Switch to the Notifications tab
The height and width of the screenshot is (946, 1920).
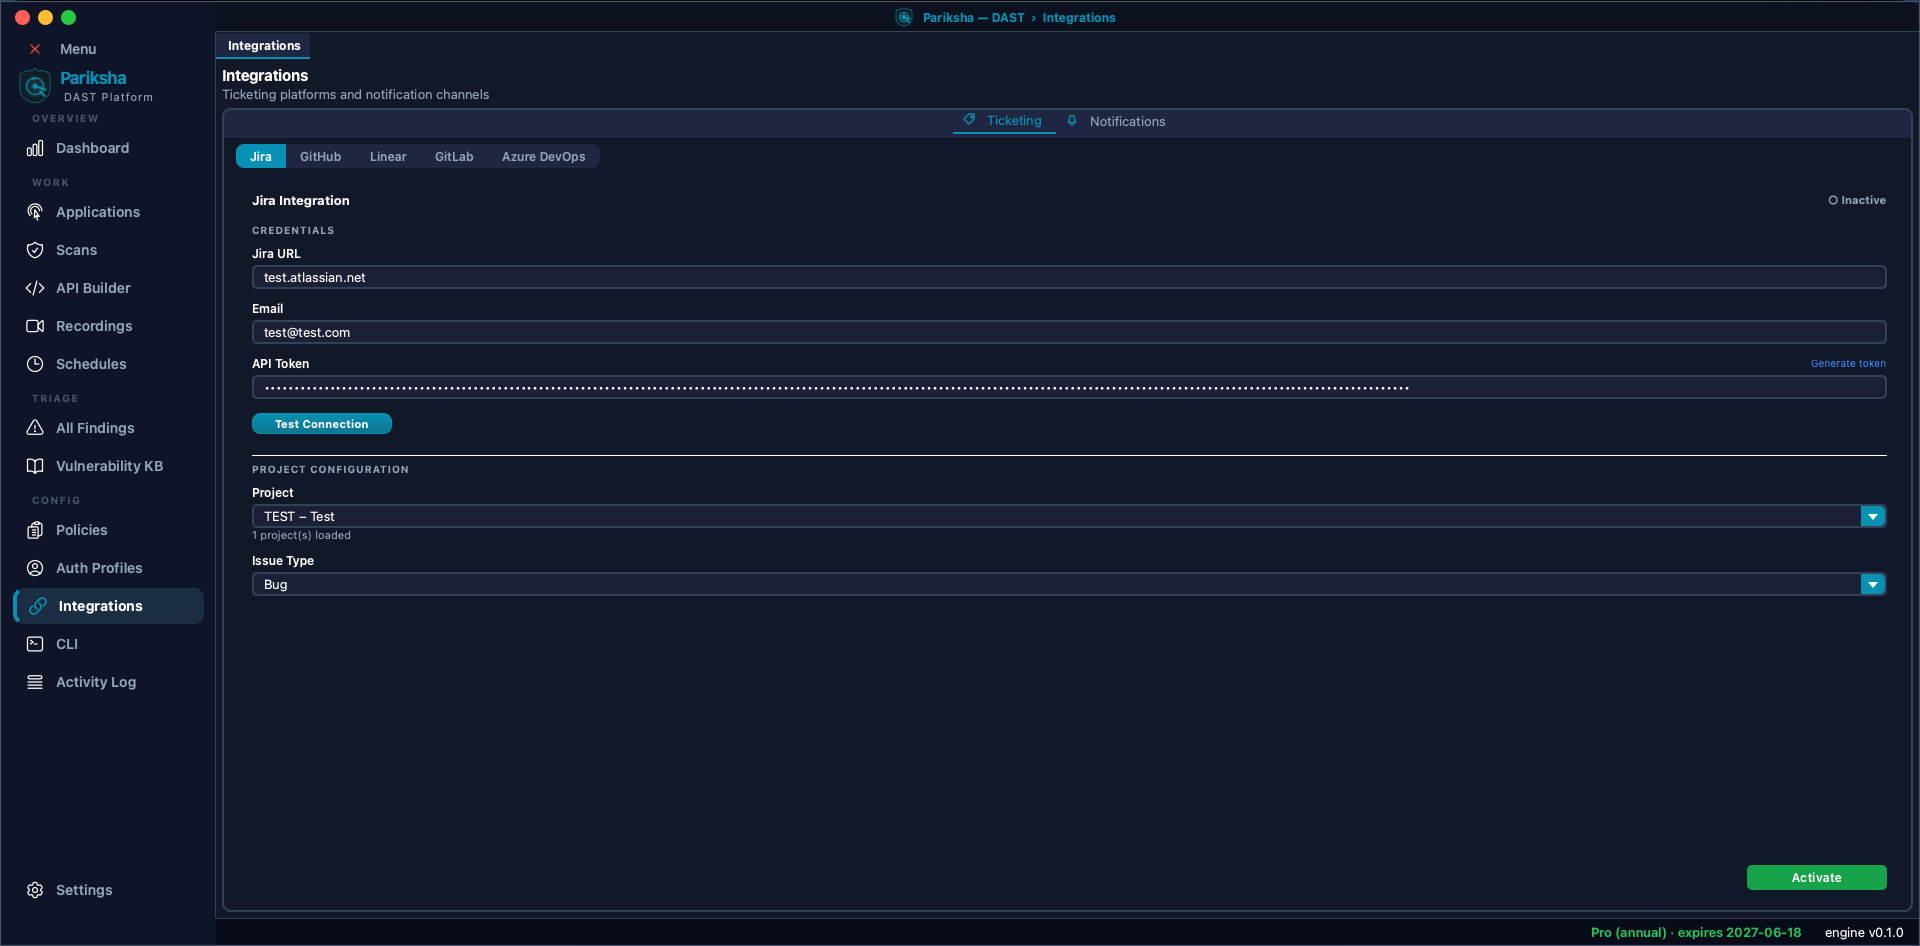(x=1116, y=121)
